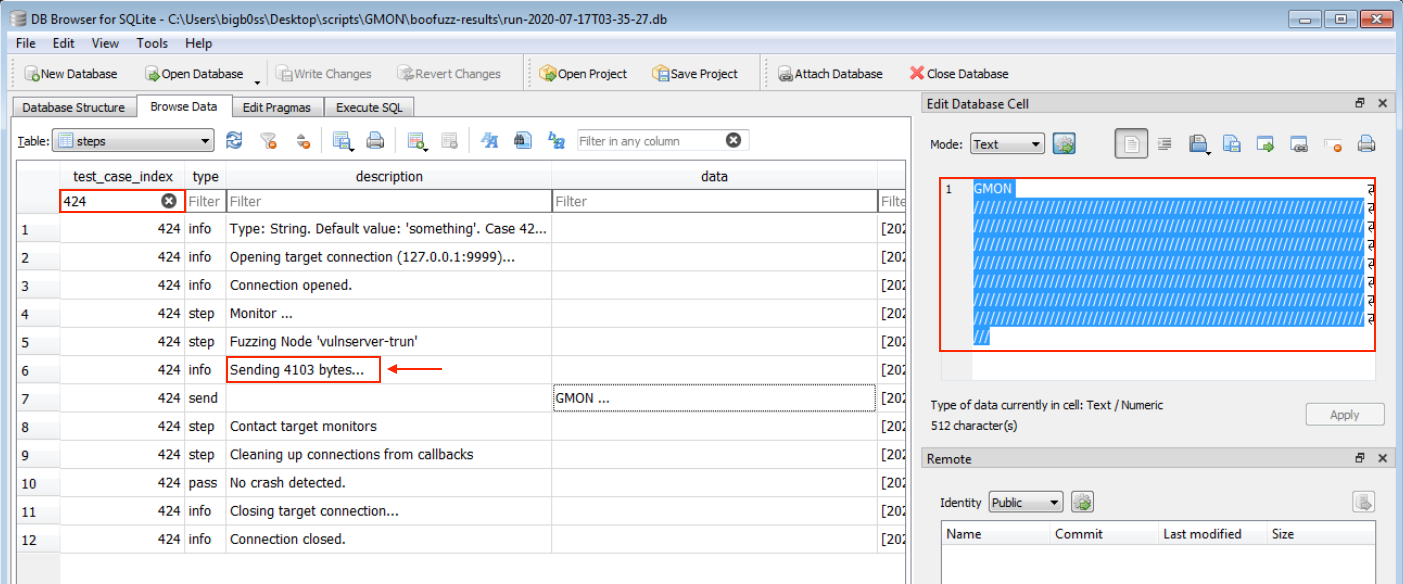Open the Write Changes toolbar action
1403x584 pixels.
(325, 72)
